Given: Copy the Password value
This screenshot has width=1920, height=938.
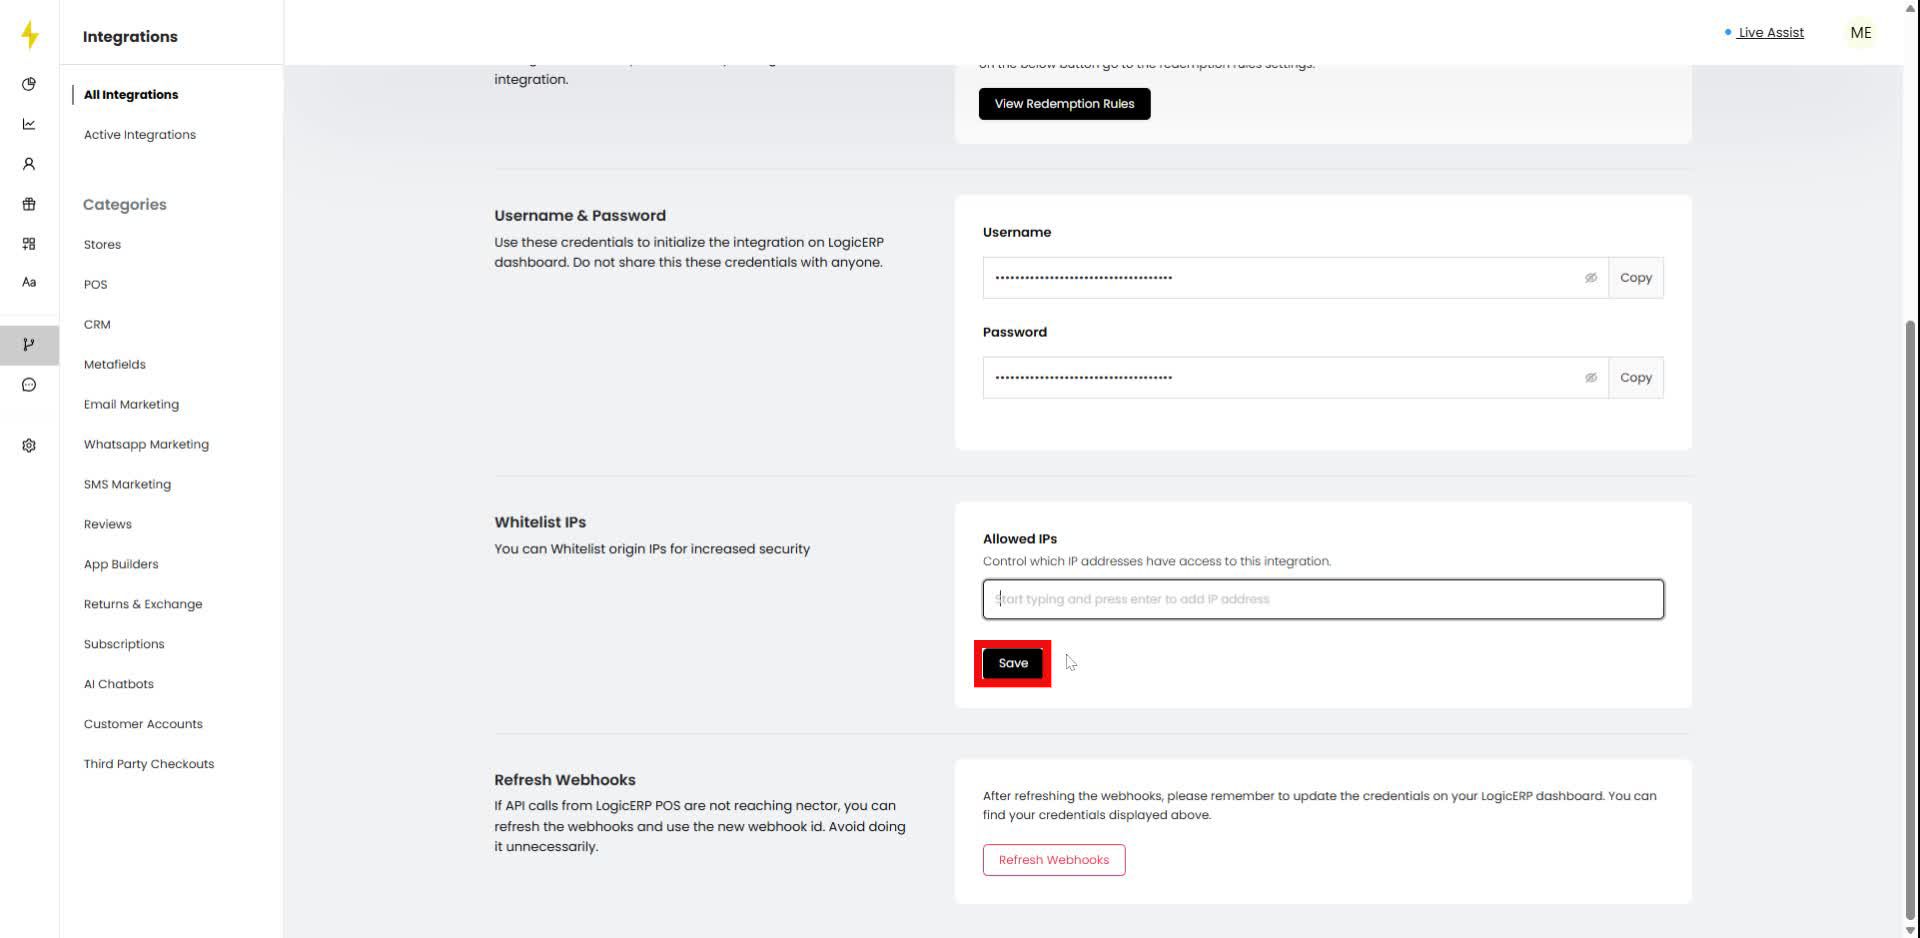Looking at the screenshot, I should click(x=1635, y=378).
